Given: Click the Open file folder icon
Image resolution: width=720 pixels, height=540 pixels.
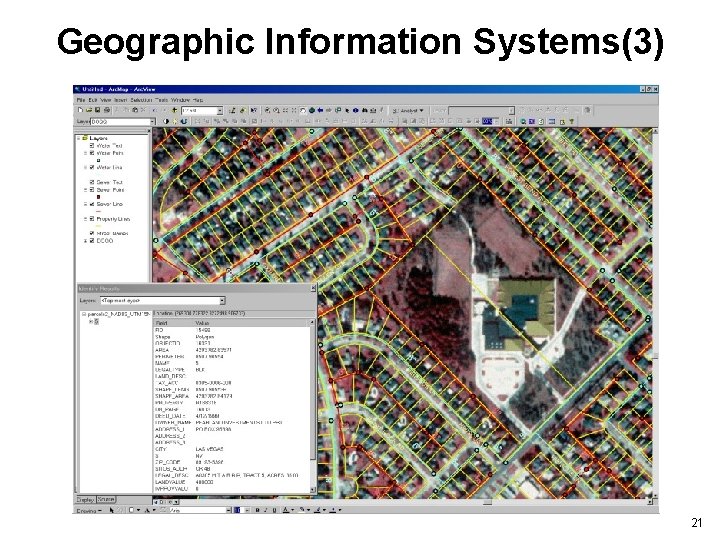Looking at the screenshot, I should click(89, 110).
